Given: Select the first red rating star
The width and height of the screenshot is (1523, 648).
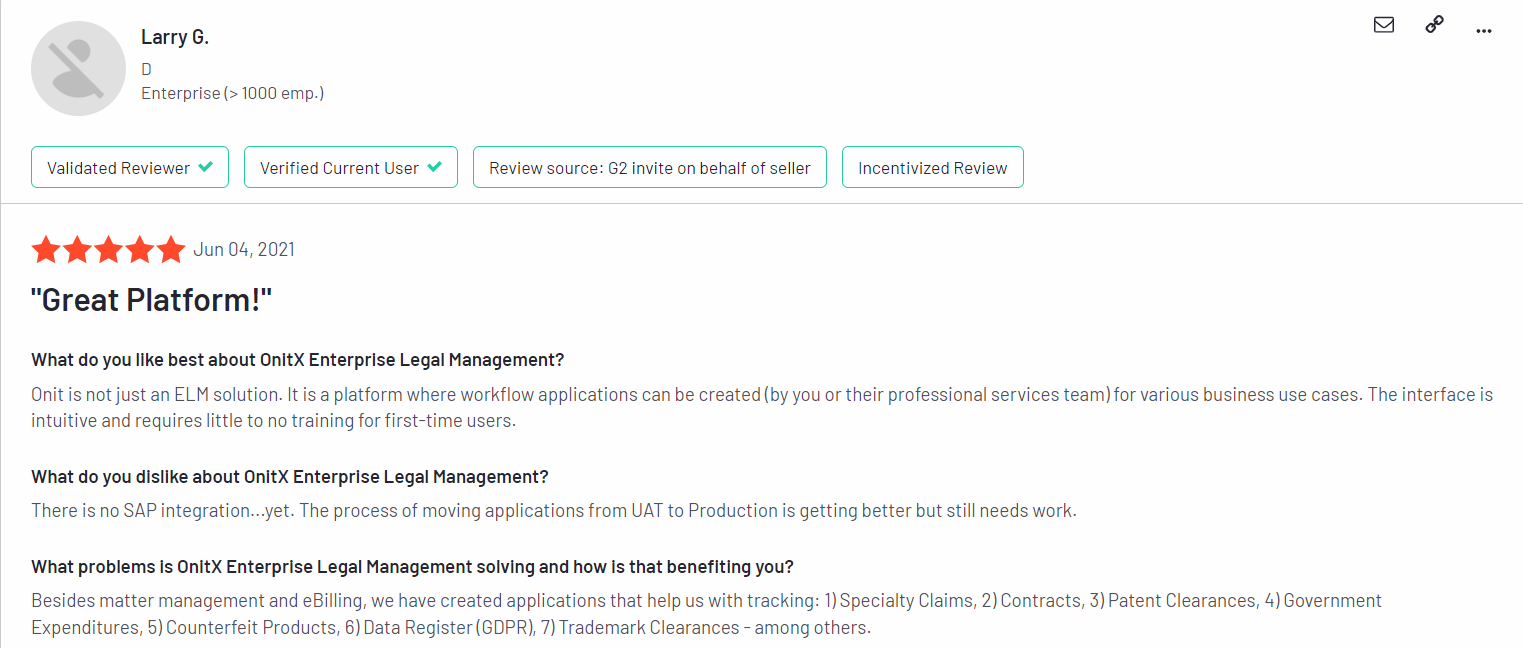Looking at the screenshot, I should click(x=46, y=249).
